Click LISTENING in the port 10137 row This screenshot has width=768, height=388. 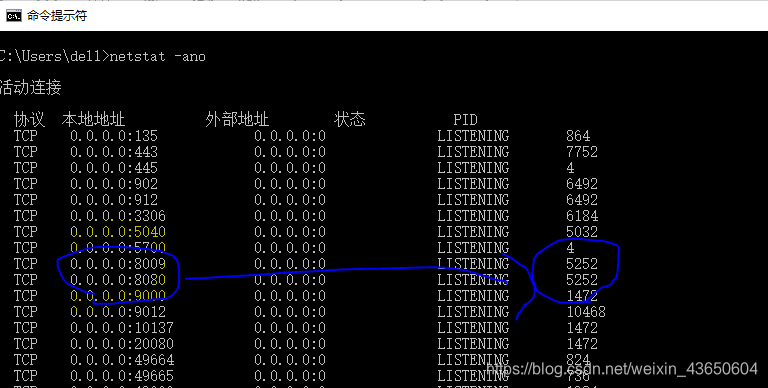(473, 328)
